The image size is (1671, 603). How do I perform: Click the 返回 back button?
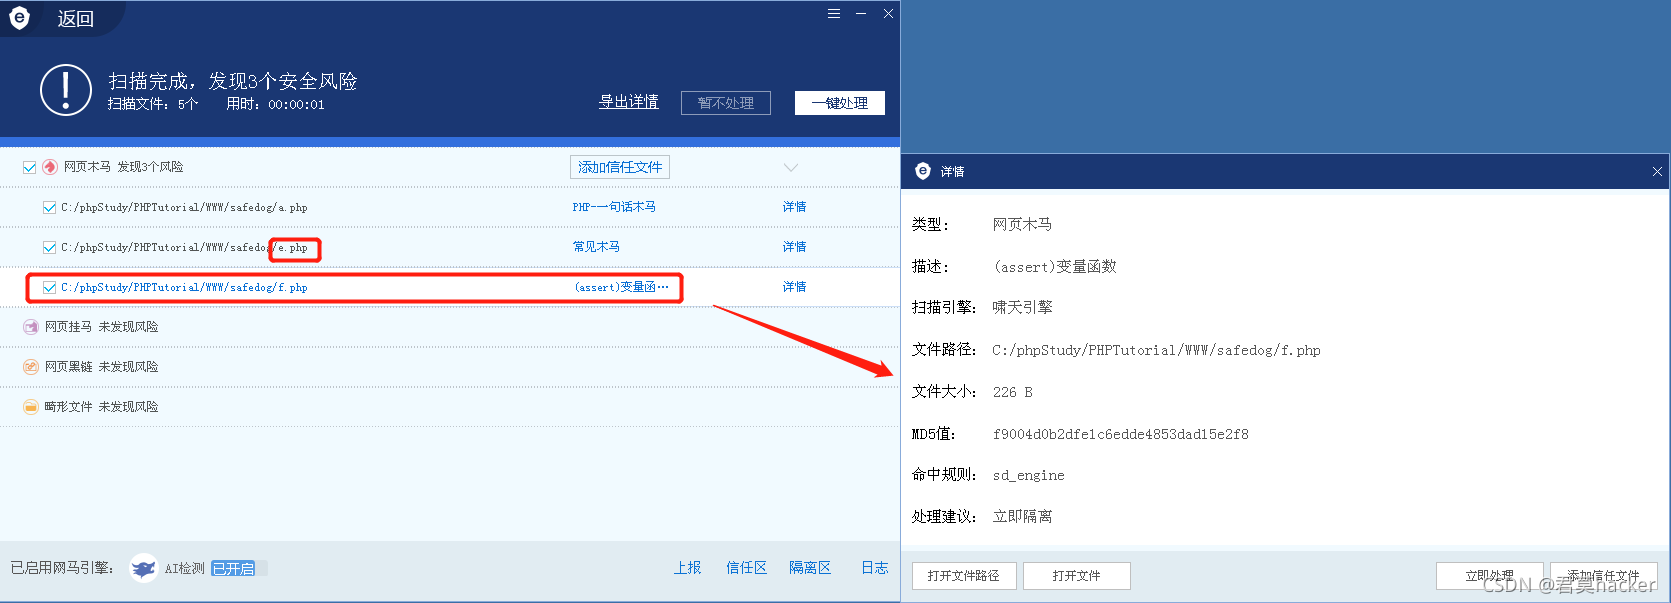pyautogui.click(x=75, y=19)
